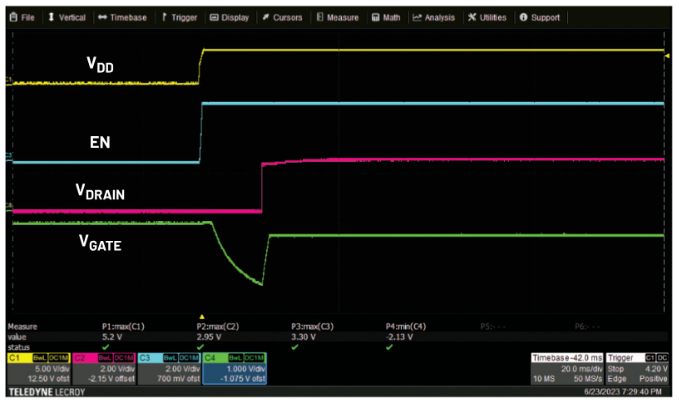This screenshot has width=679, height=403.
Task: Open the Trigger descriptor box
Action: point(639,370)
